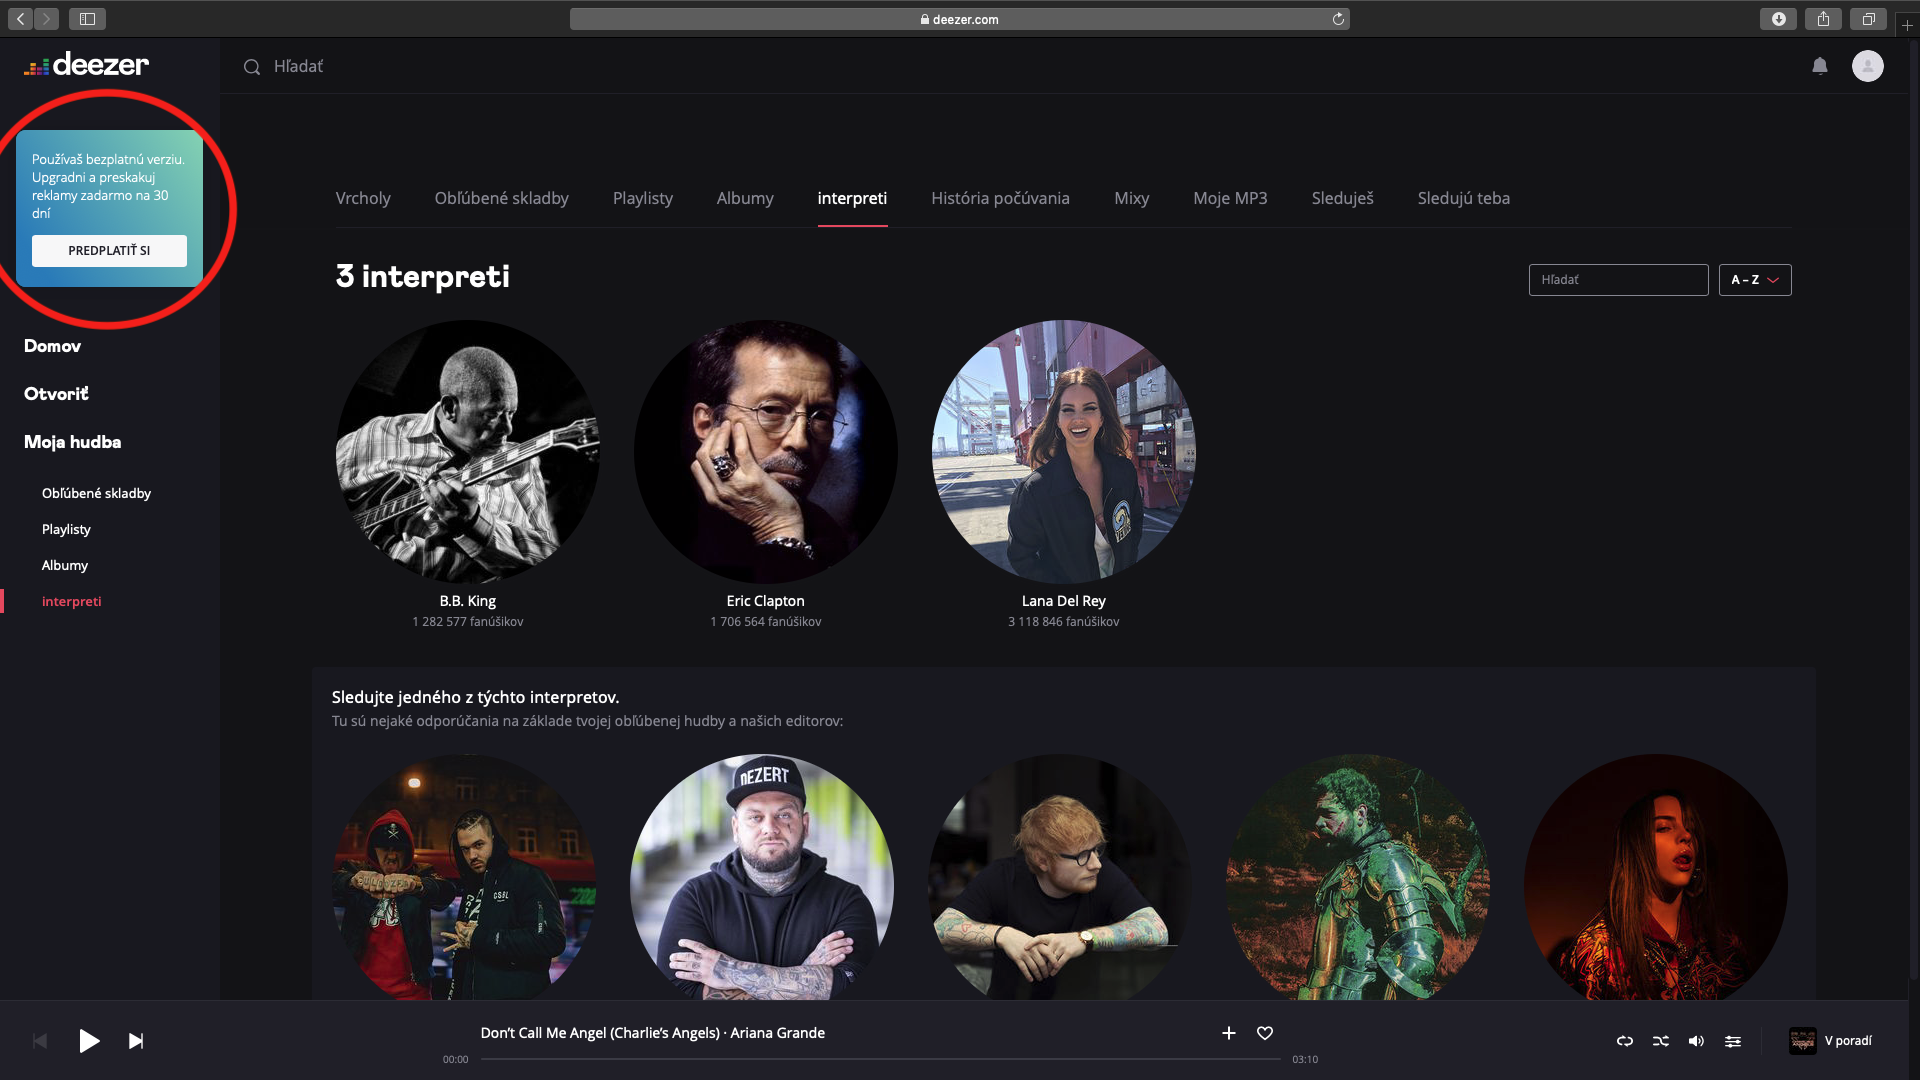Click the Eric Clapton name link
This screenshot has width=1920, height=1080.
765,601
